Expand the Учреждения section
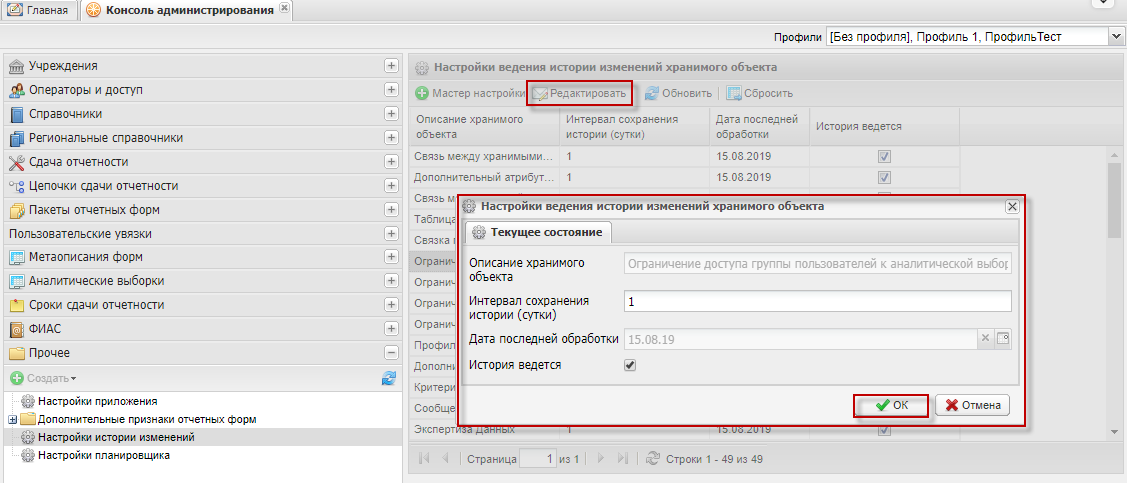Screen dimensions: 1127x483 (391, 66)
